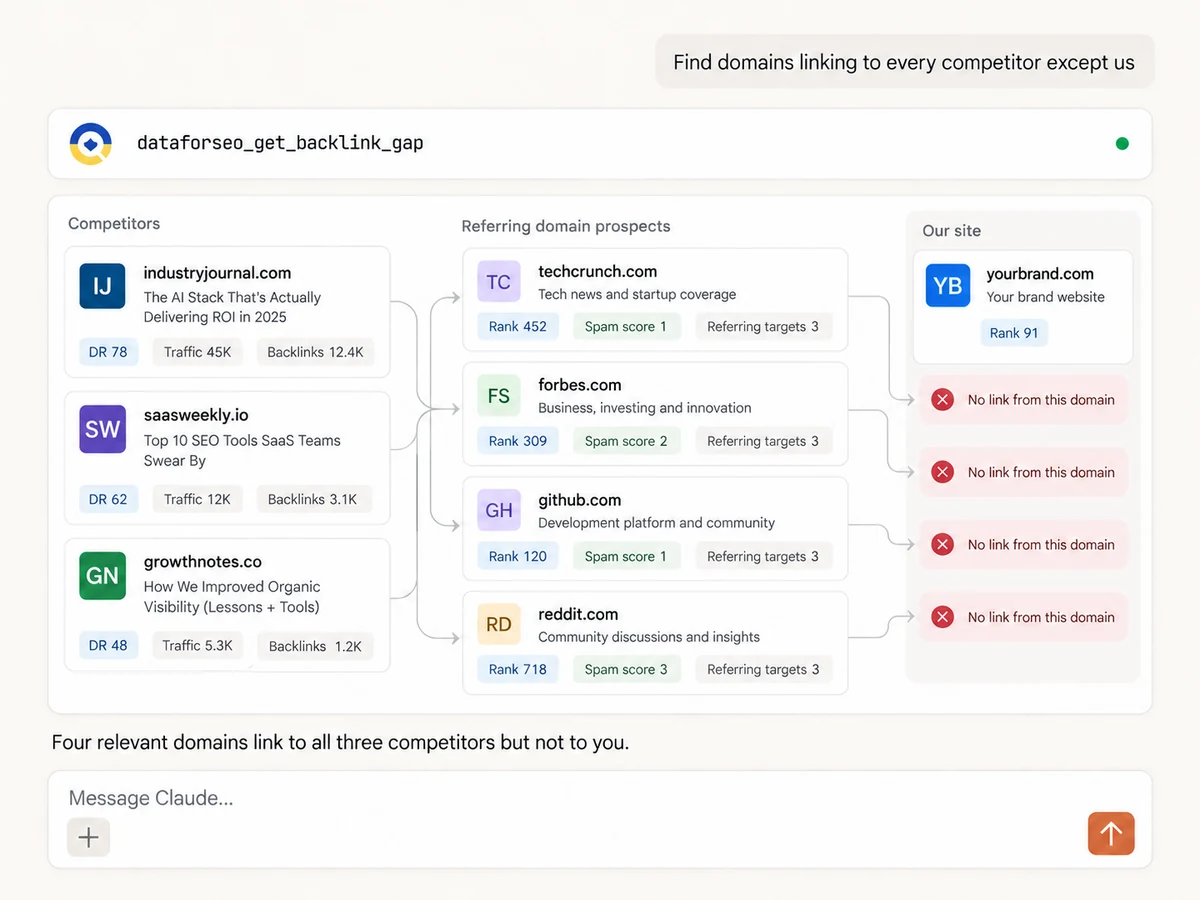Click the Rank 91 badge

click(1014, 333)
